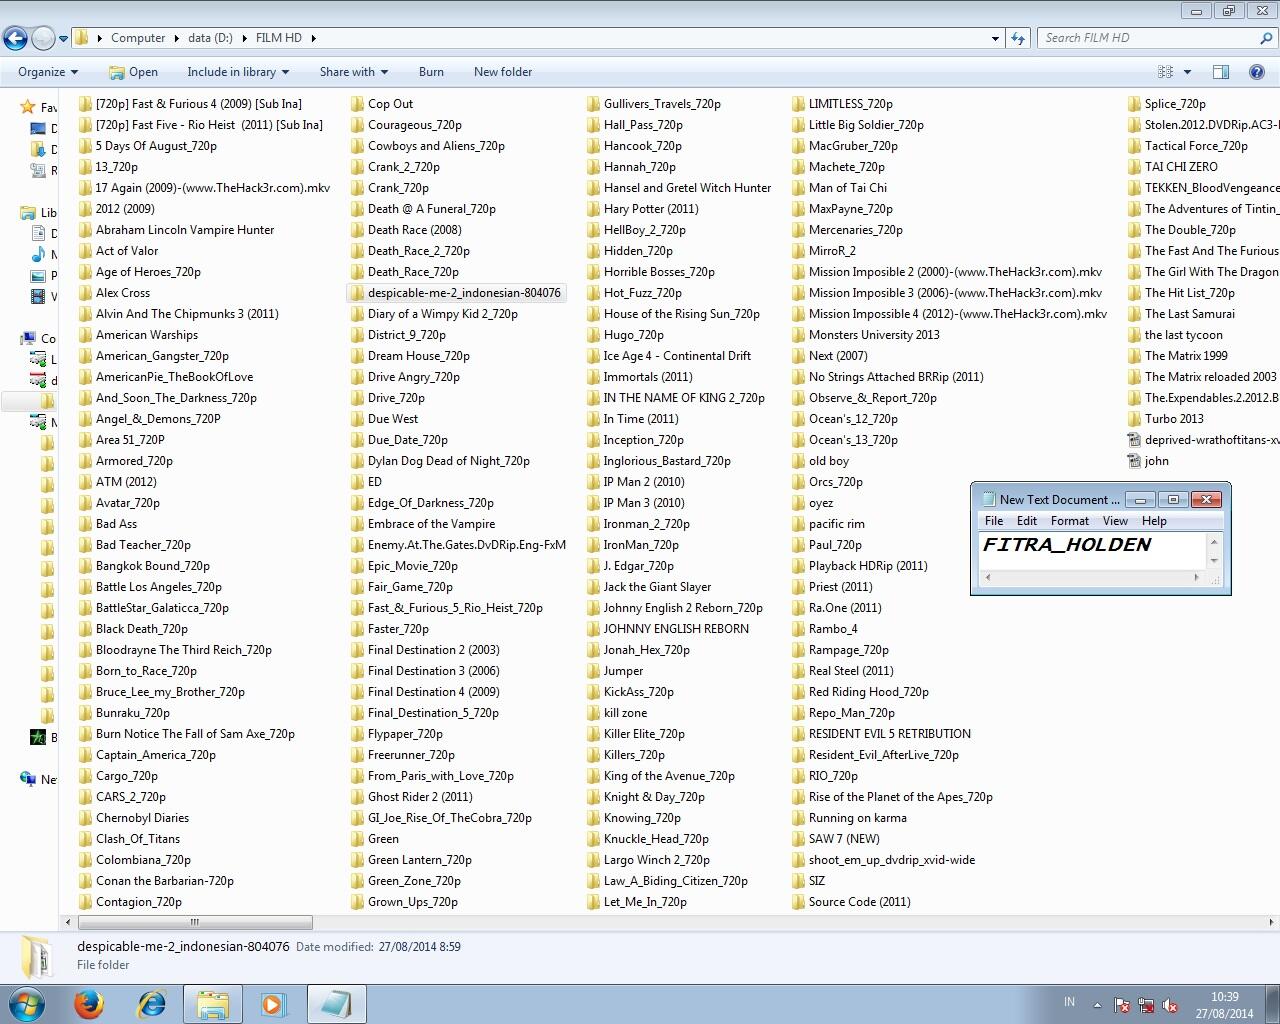Viewport: 1280px width, 1024px height.
Task: Click the search magnifier icon
Action: coord(1266,38)
